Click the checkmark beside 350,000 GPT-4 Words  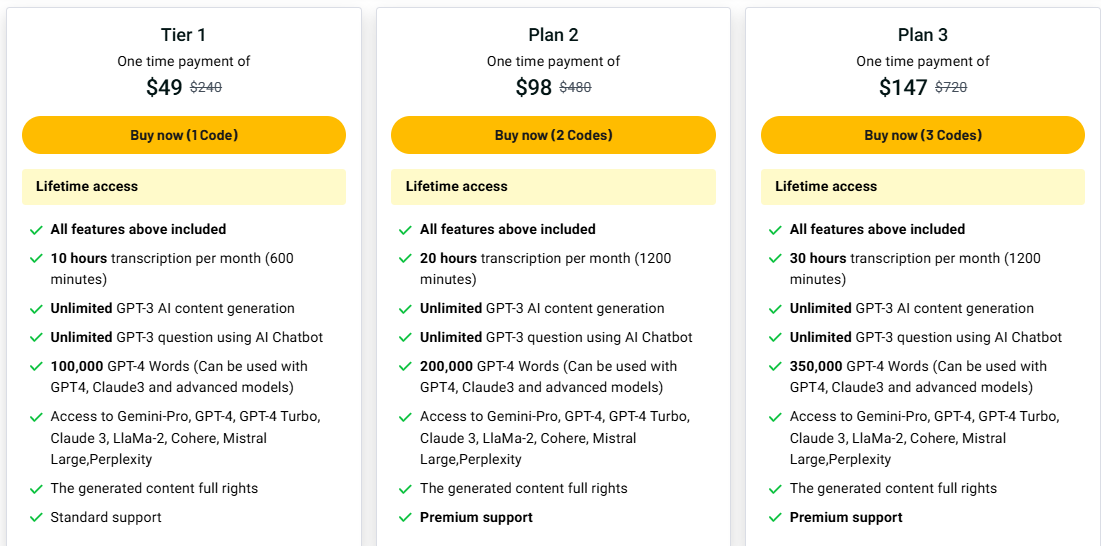click(775, 367)
